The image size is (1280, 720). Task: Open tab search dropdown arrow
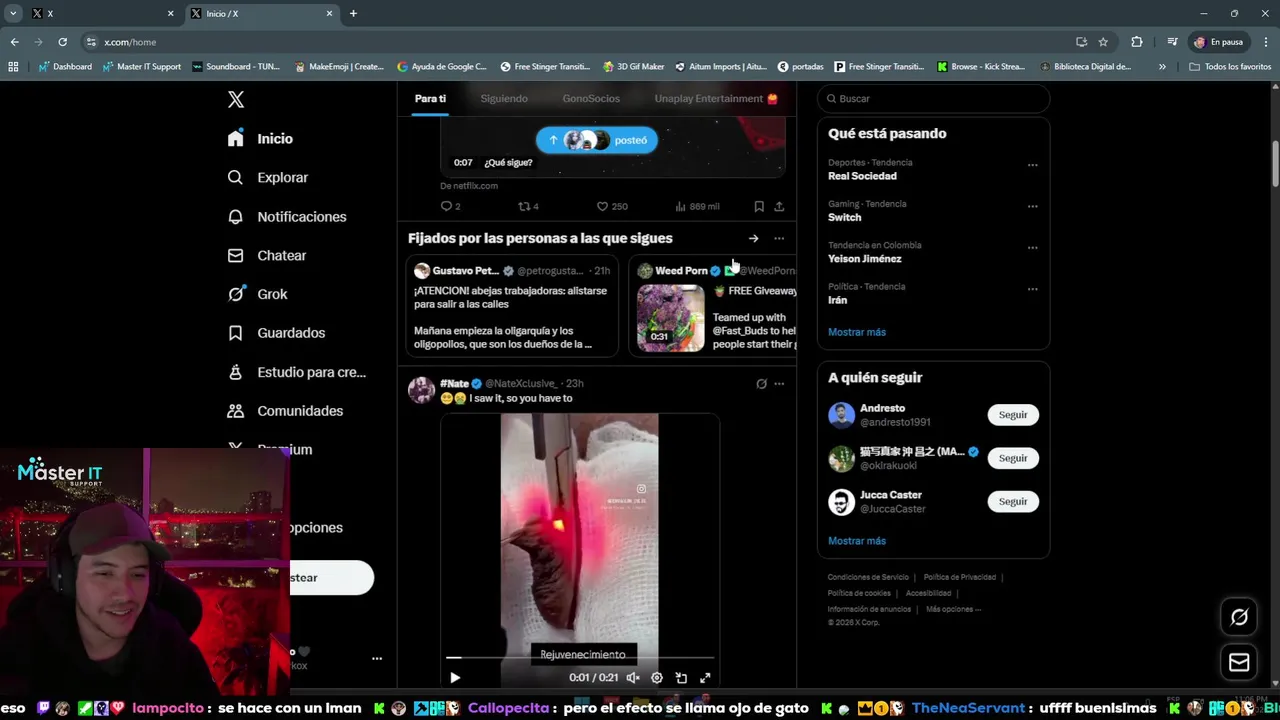13,13
